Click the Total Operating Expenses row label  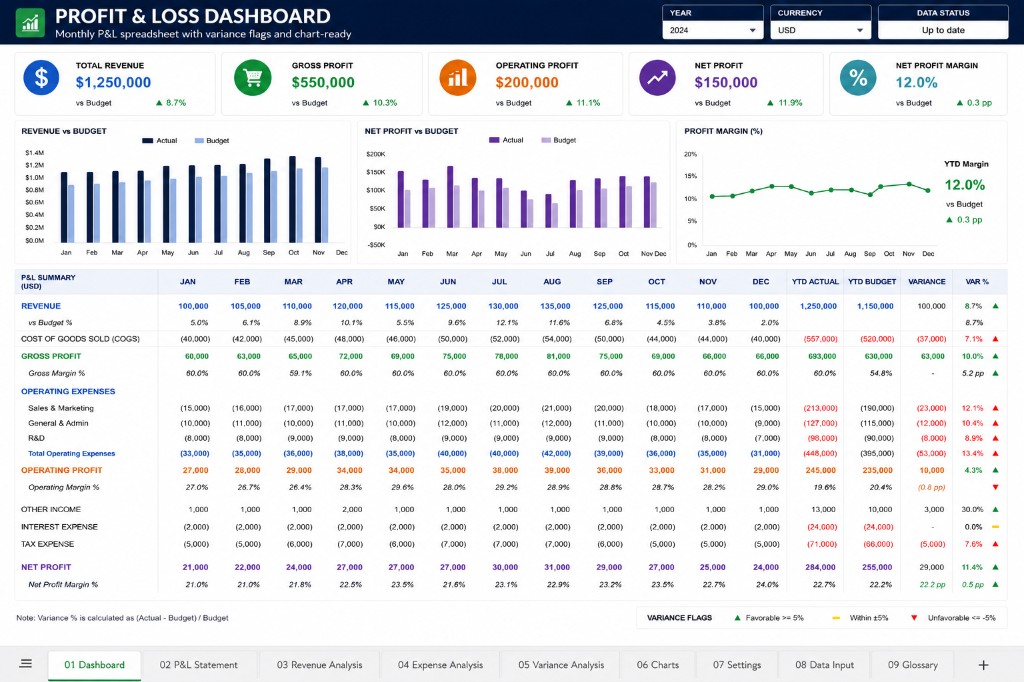pyautogui.click(x=71, y=453)
